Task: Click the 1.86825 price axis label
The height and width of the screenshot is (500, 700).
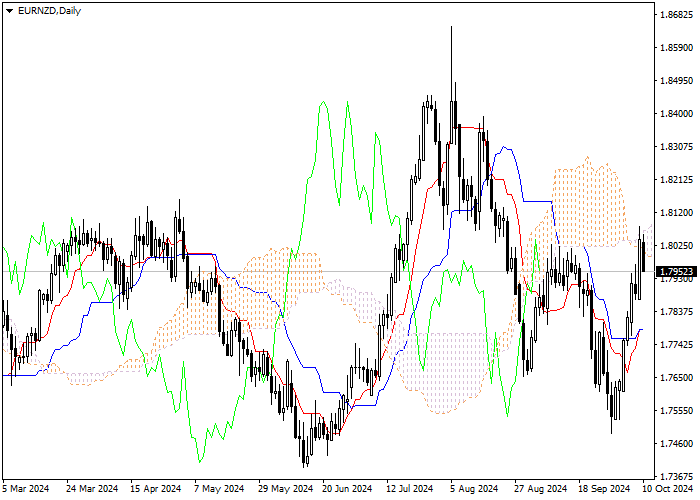Action: coord(676,14)
